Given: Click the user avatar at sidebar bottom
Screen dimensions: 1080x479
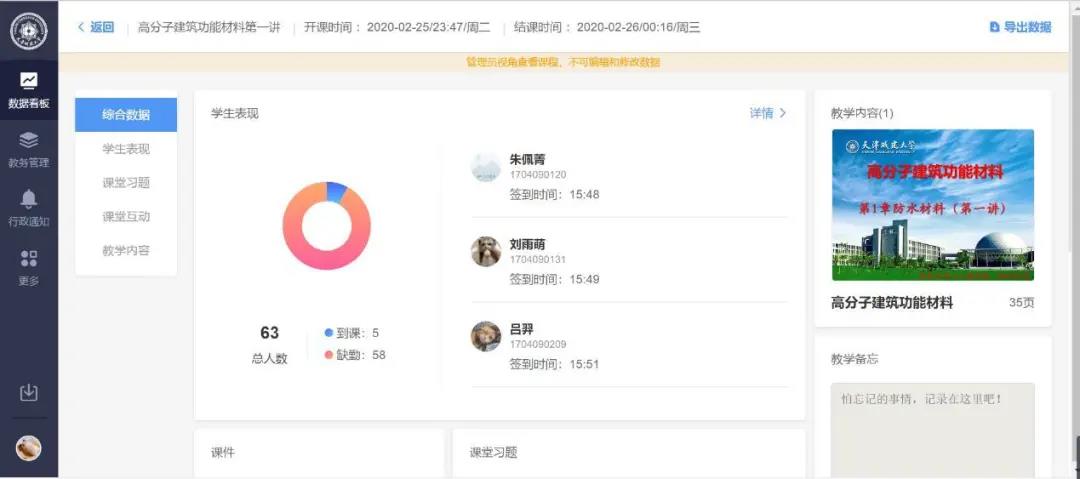Looking at the screenshot, I should coord(28,448).
